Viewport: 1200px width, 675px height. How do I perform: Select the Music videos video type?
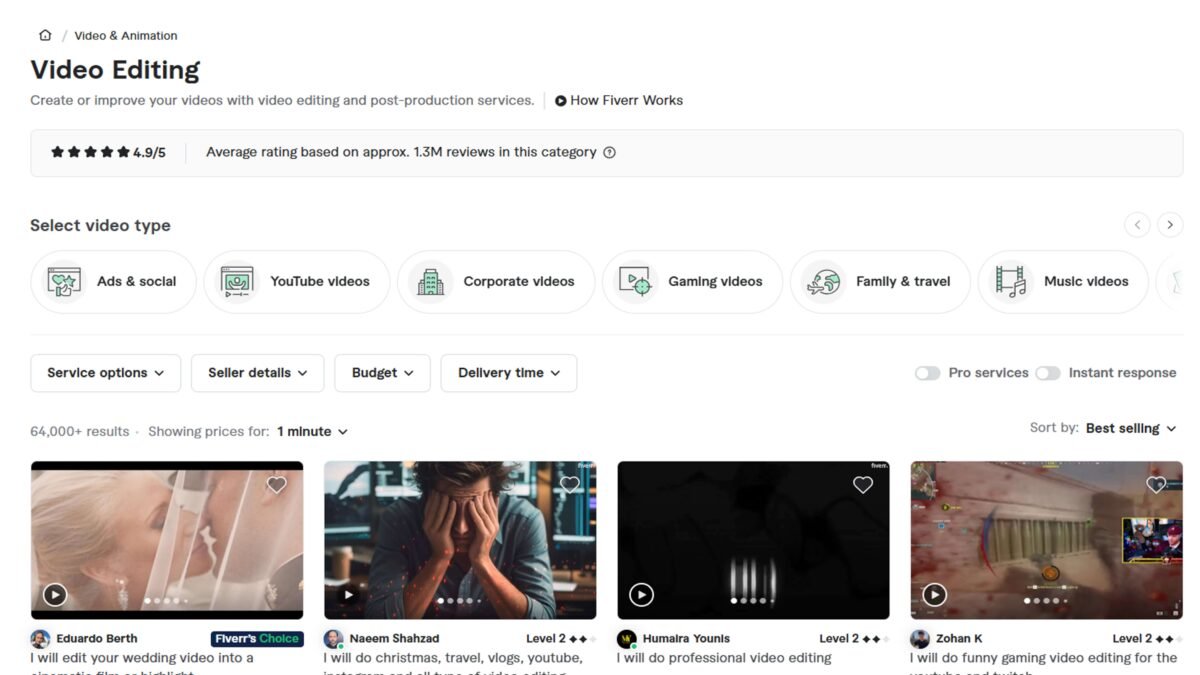pos(1063,281)
